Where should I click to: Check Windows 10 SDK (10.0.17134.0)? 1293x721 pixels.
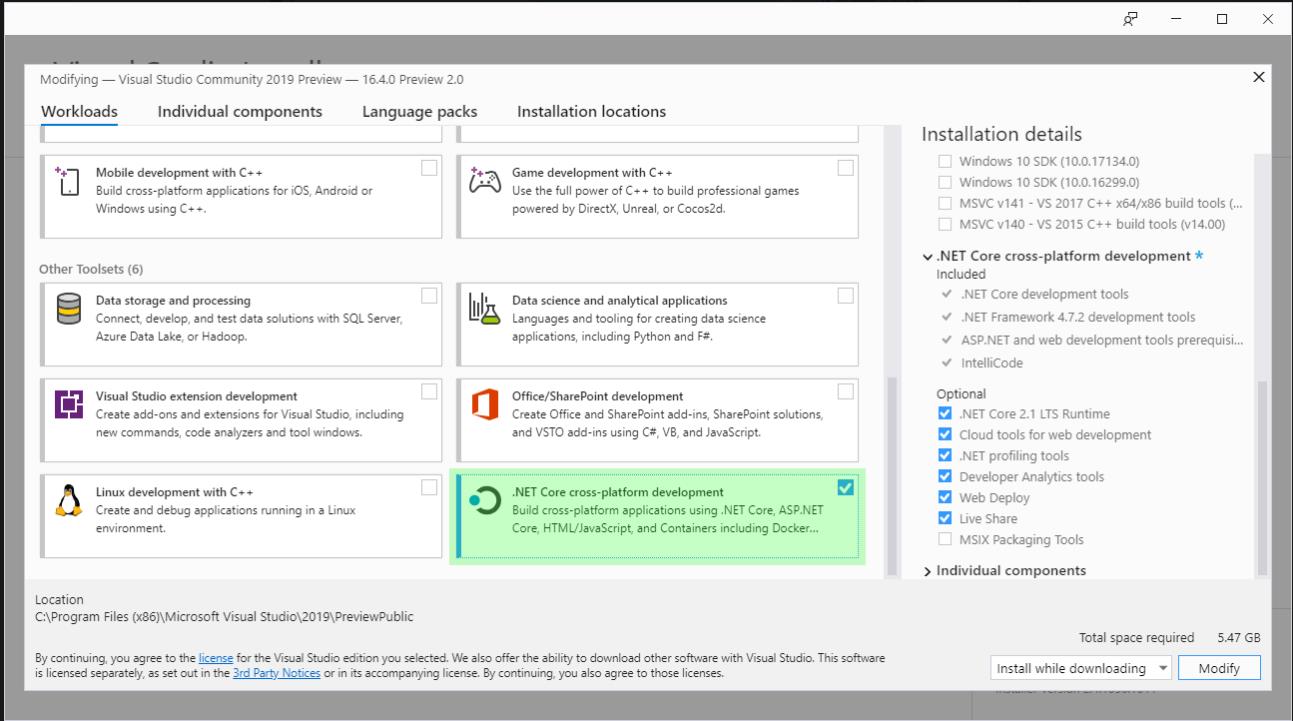click(x=945, y=161)
